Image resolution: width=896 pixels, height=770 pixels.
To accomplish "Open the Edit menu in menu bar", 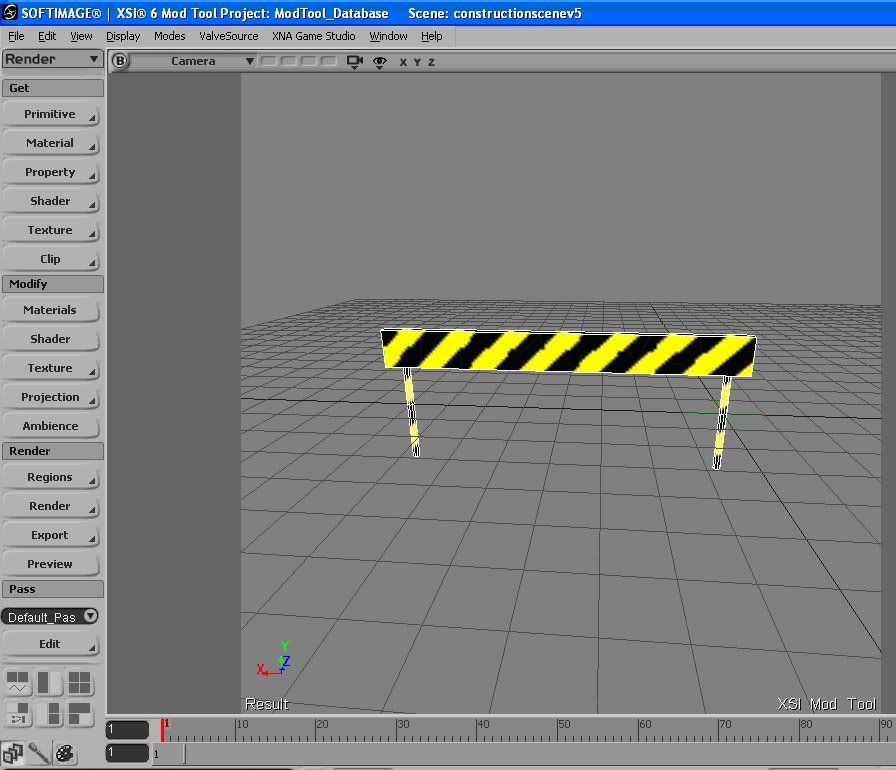I will [47, 36].
